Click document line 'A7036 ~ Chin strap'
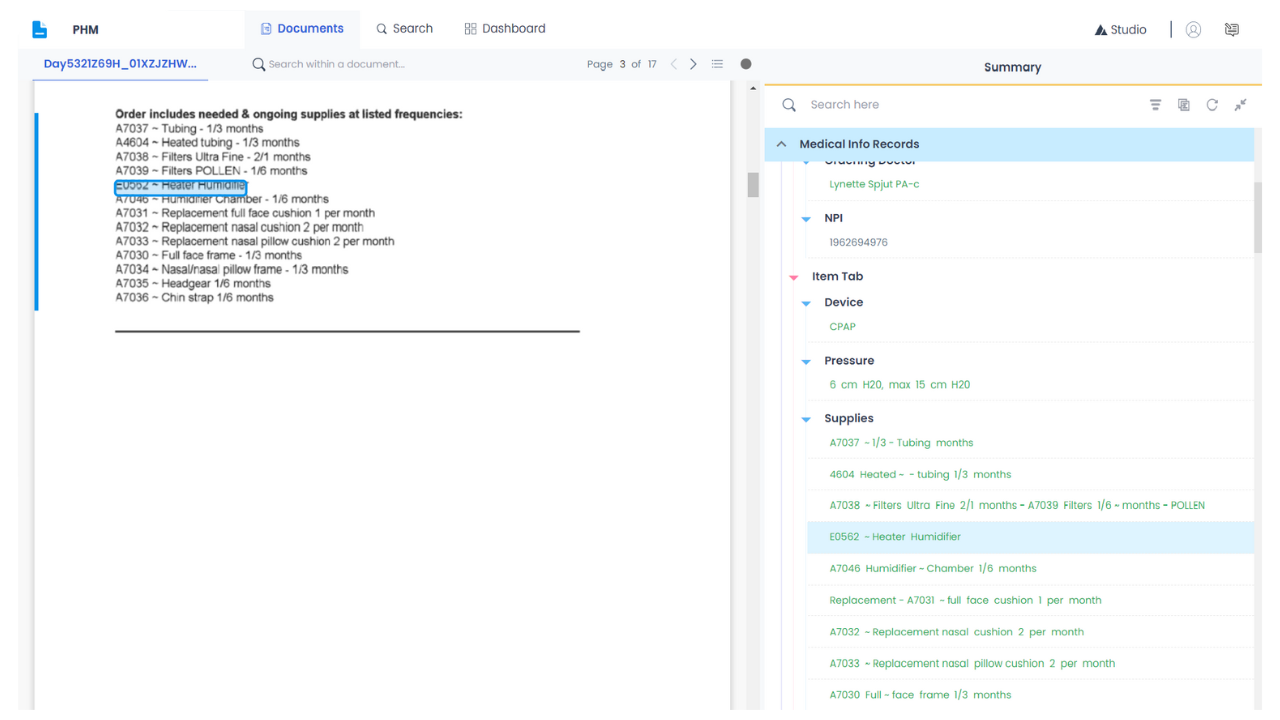 pos(194,298)
